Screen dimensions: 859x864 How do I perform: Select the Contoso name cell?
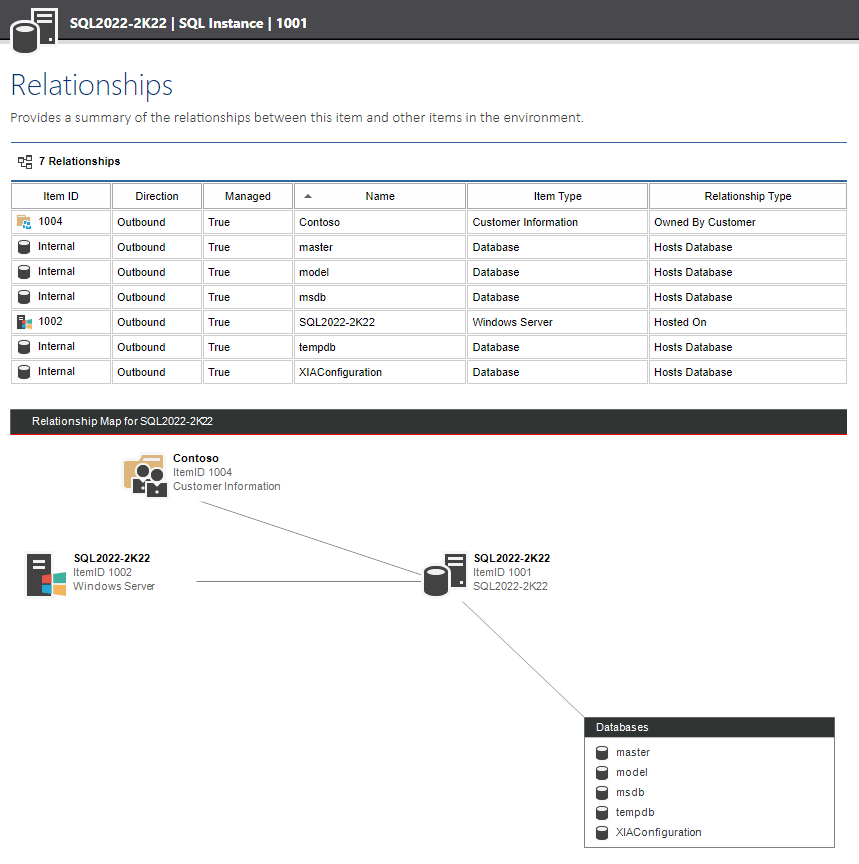(x=380, y=222)
